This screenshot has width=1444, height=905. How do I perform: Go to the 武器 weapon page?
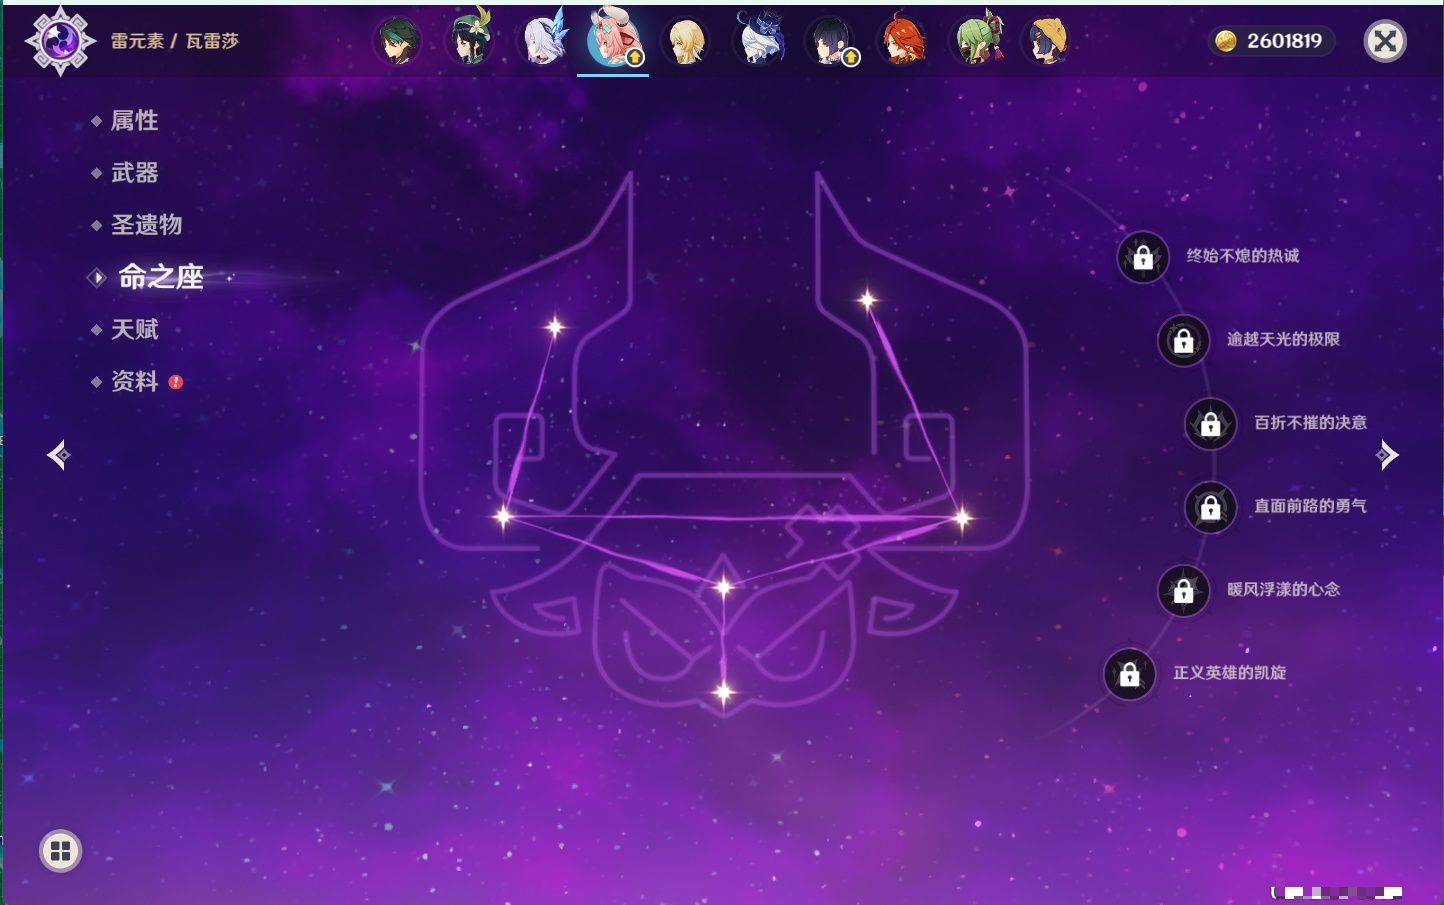tap(134, 173)
